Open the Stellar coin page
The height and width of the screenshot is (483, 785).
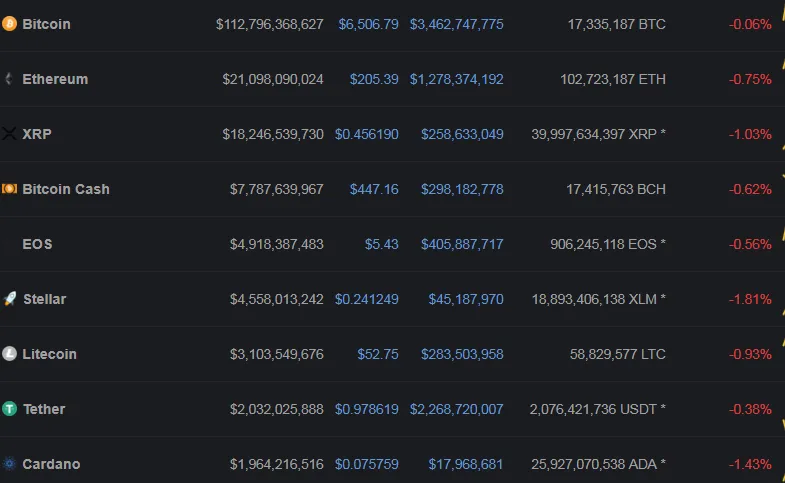tap(45, 299)
